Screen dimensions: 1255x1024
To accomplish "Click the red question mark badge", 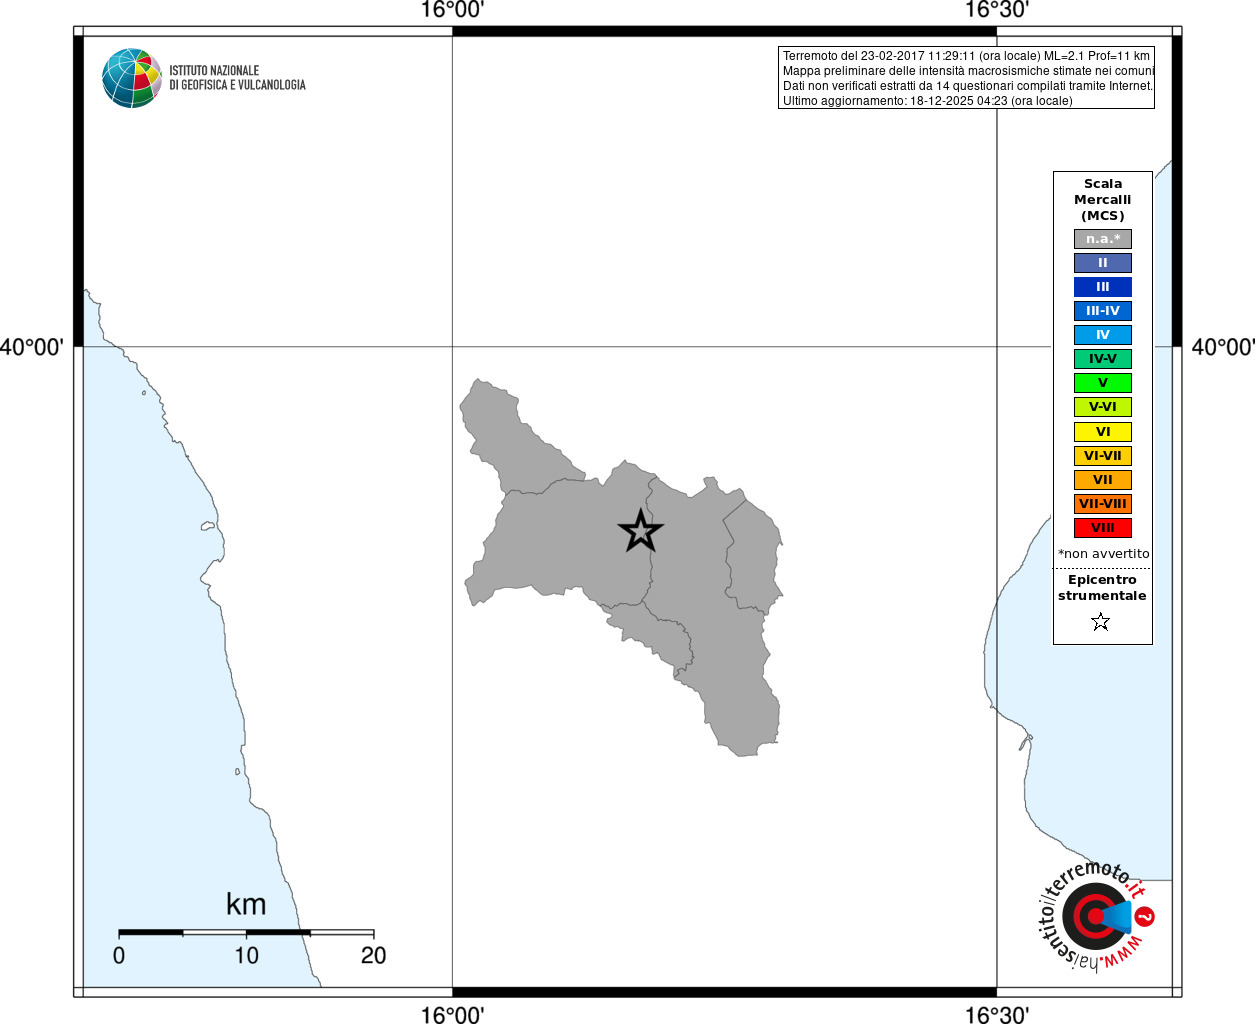I will point(1145,916).
